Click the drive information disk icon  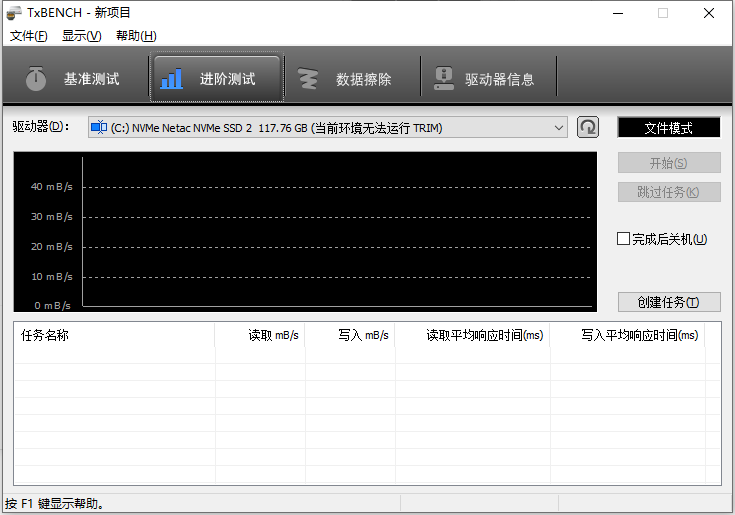443,78
